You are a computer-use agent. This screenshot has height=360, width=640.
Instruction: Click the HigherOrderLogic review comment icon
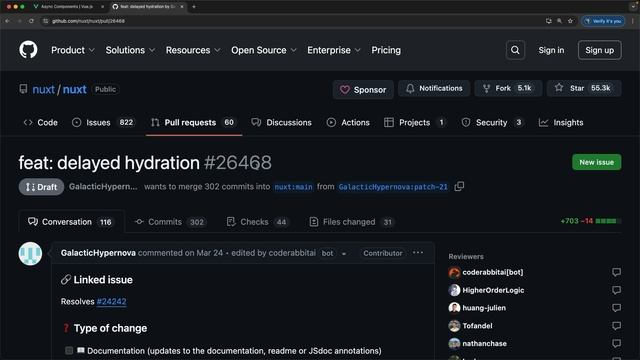[x=616, y=290]
